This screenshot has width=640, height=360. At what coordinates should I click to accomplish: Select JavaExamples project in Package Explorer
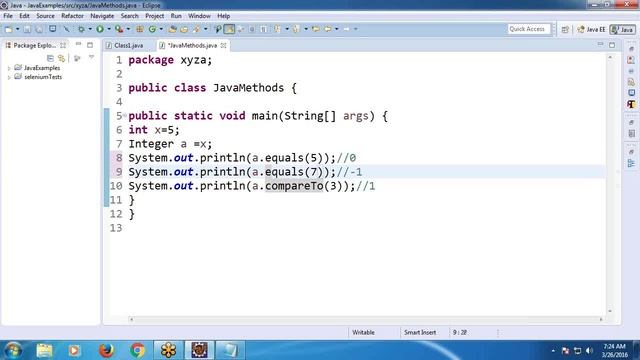(42, 68)
